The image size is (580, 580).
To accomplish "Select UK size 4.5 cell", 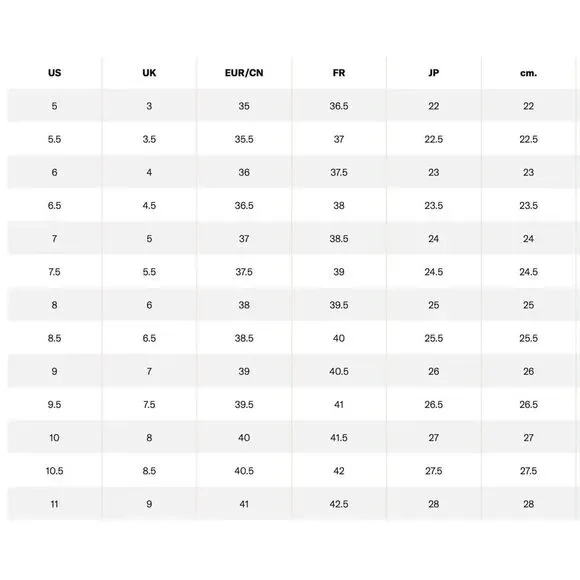I will point(149,206).
